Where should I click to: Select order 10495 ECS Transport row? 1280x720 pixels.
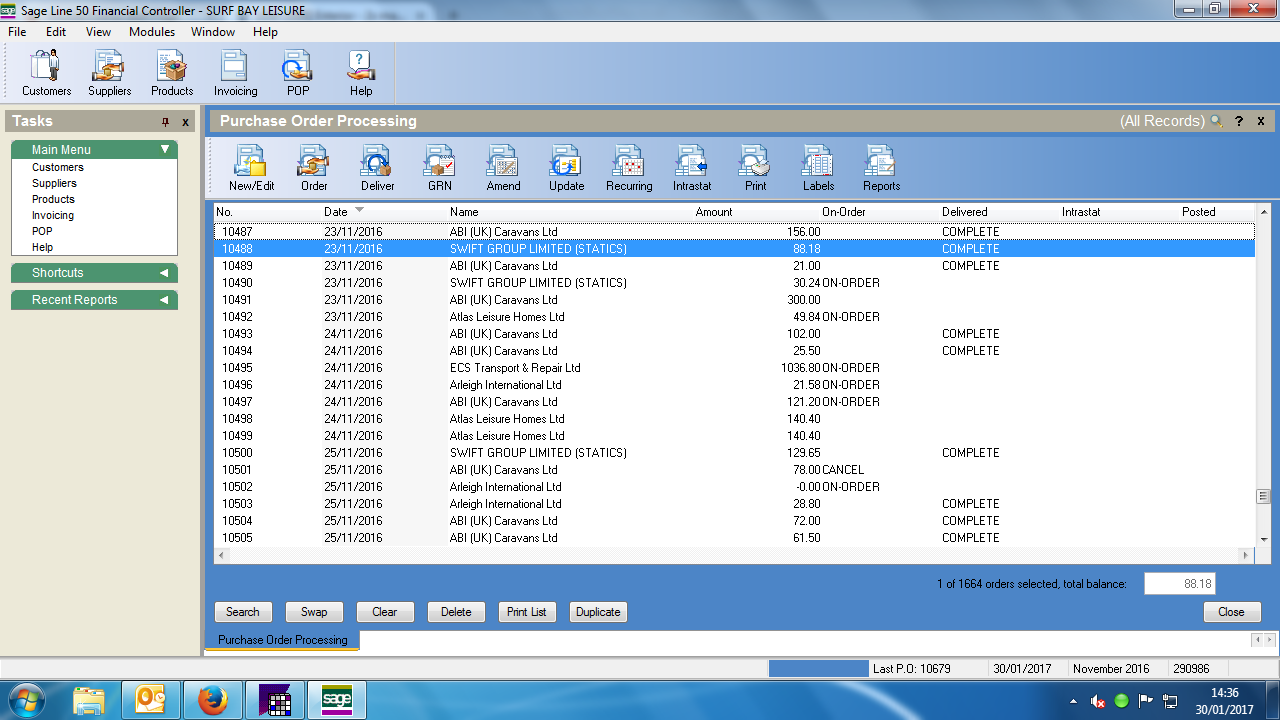coord(515,368)
